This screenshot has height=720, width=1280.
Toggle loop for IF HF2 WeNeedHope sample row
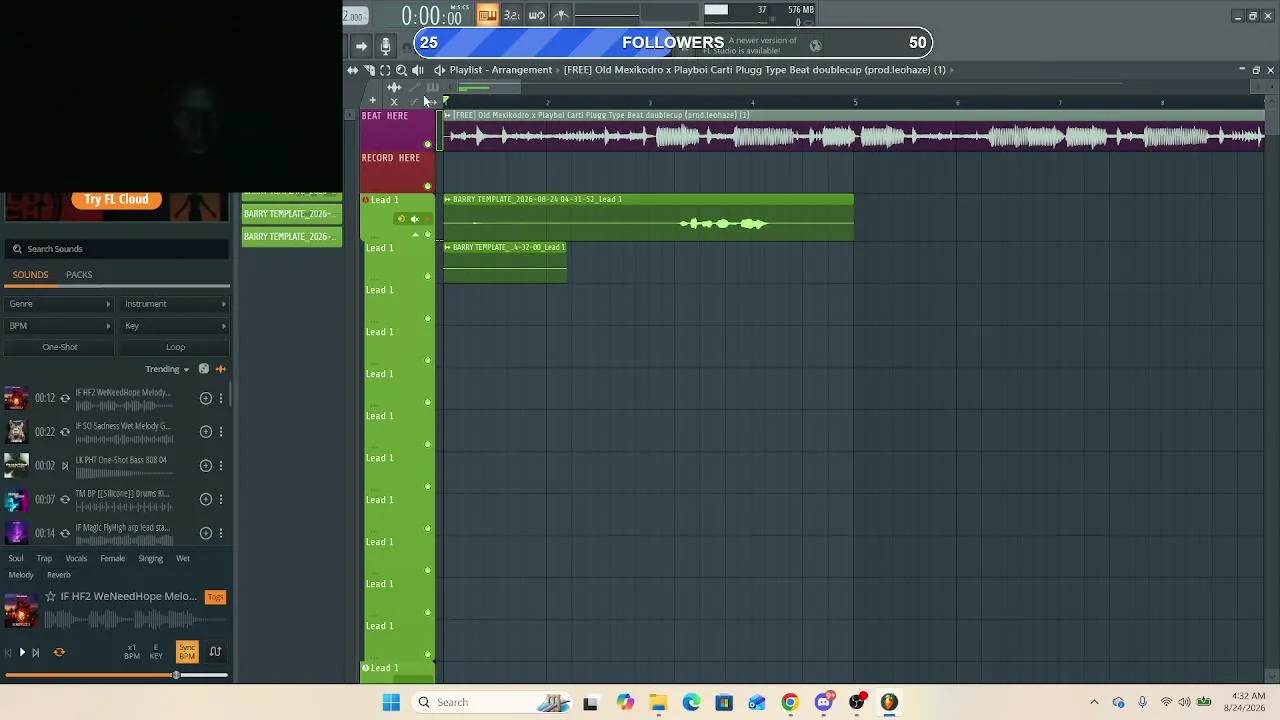(x=65, y=398)
